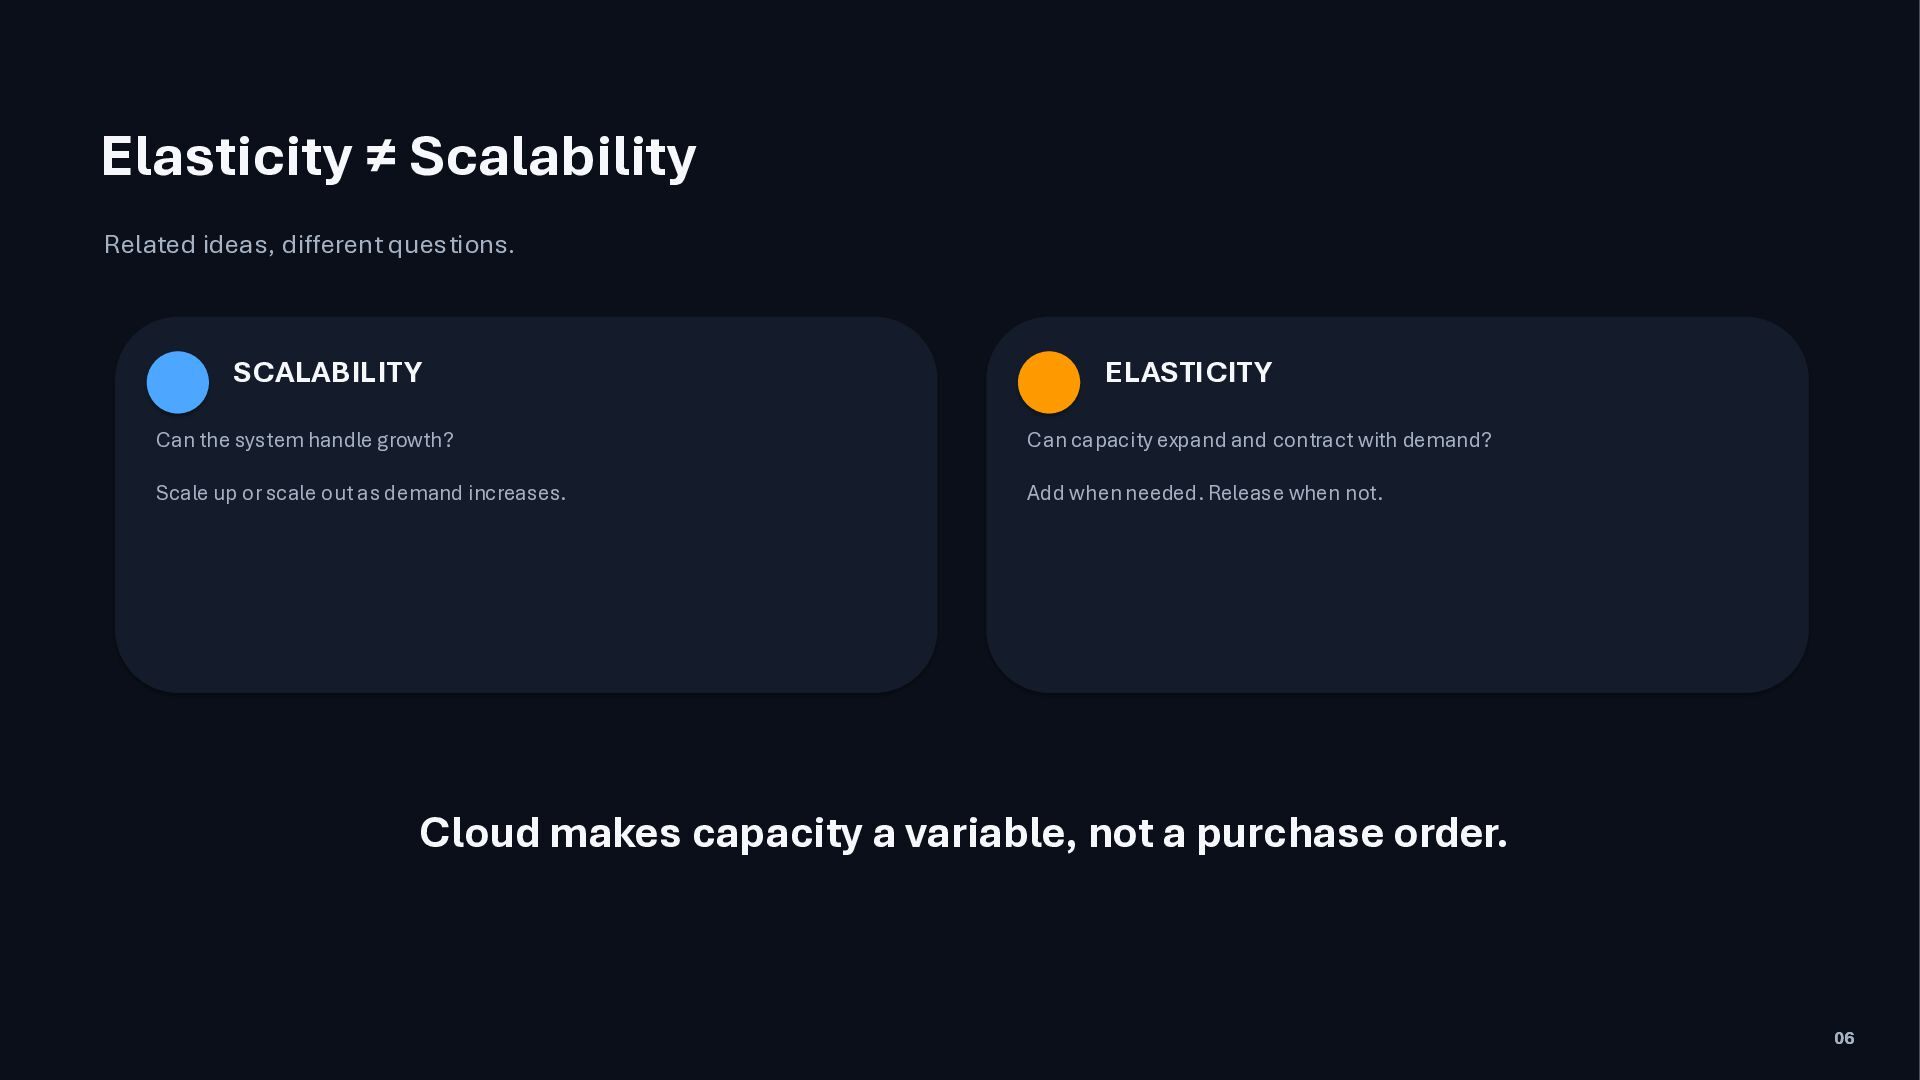Viewport: 1920px width, 1080px height.
Task: Click empty area of Elasticity card
Action: [1397, 600]
